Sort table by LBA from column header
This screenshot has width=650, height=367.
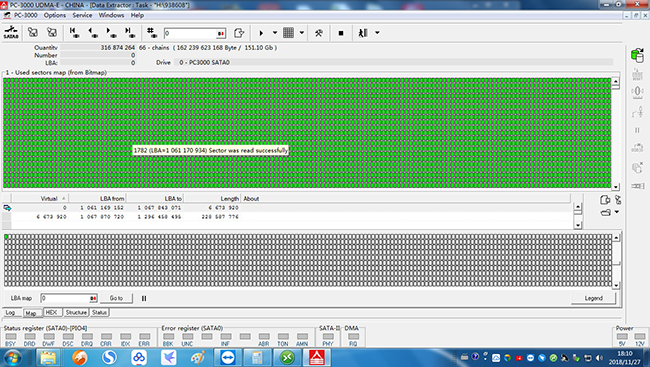(x=97, y=199)
